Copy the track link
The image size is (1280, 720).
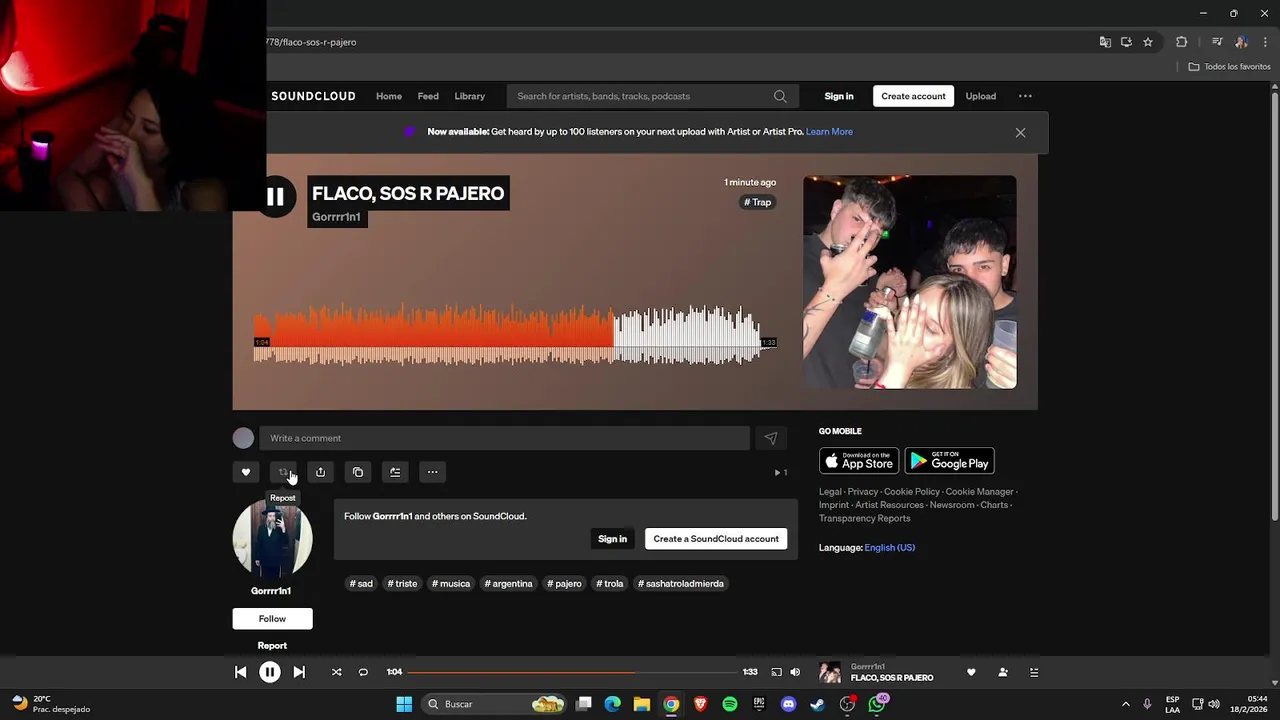point(358,472)
